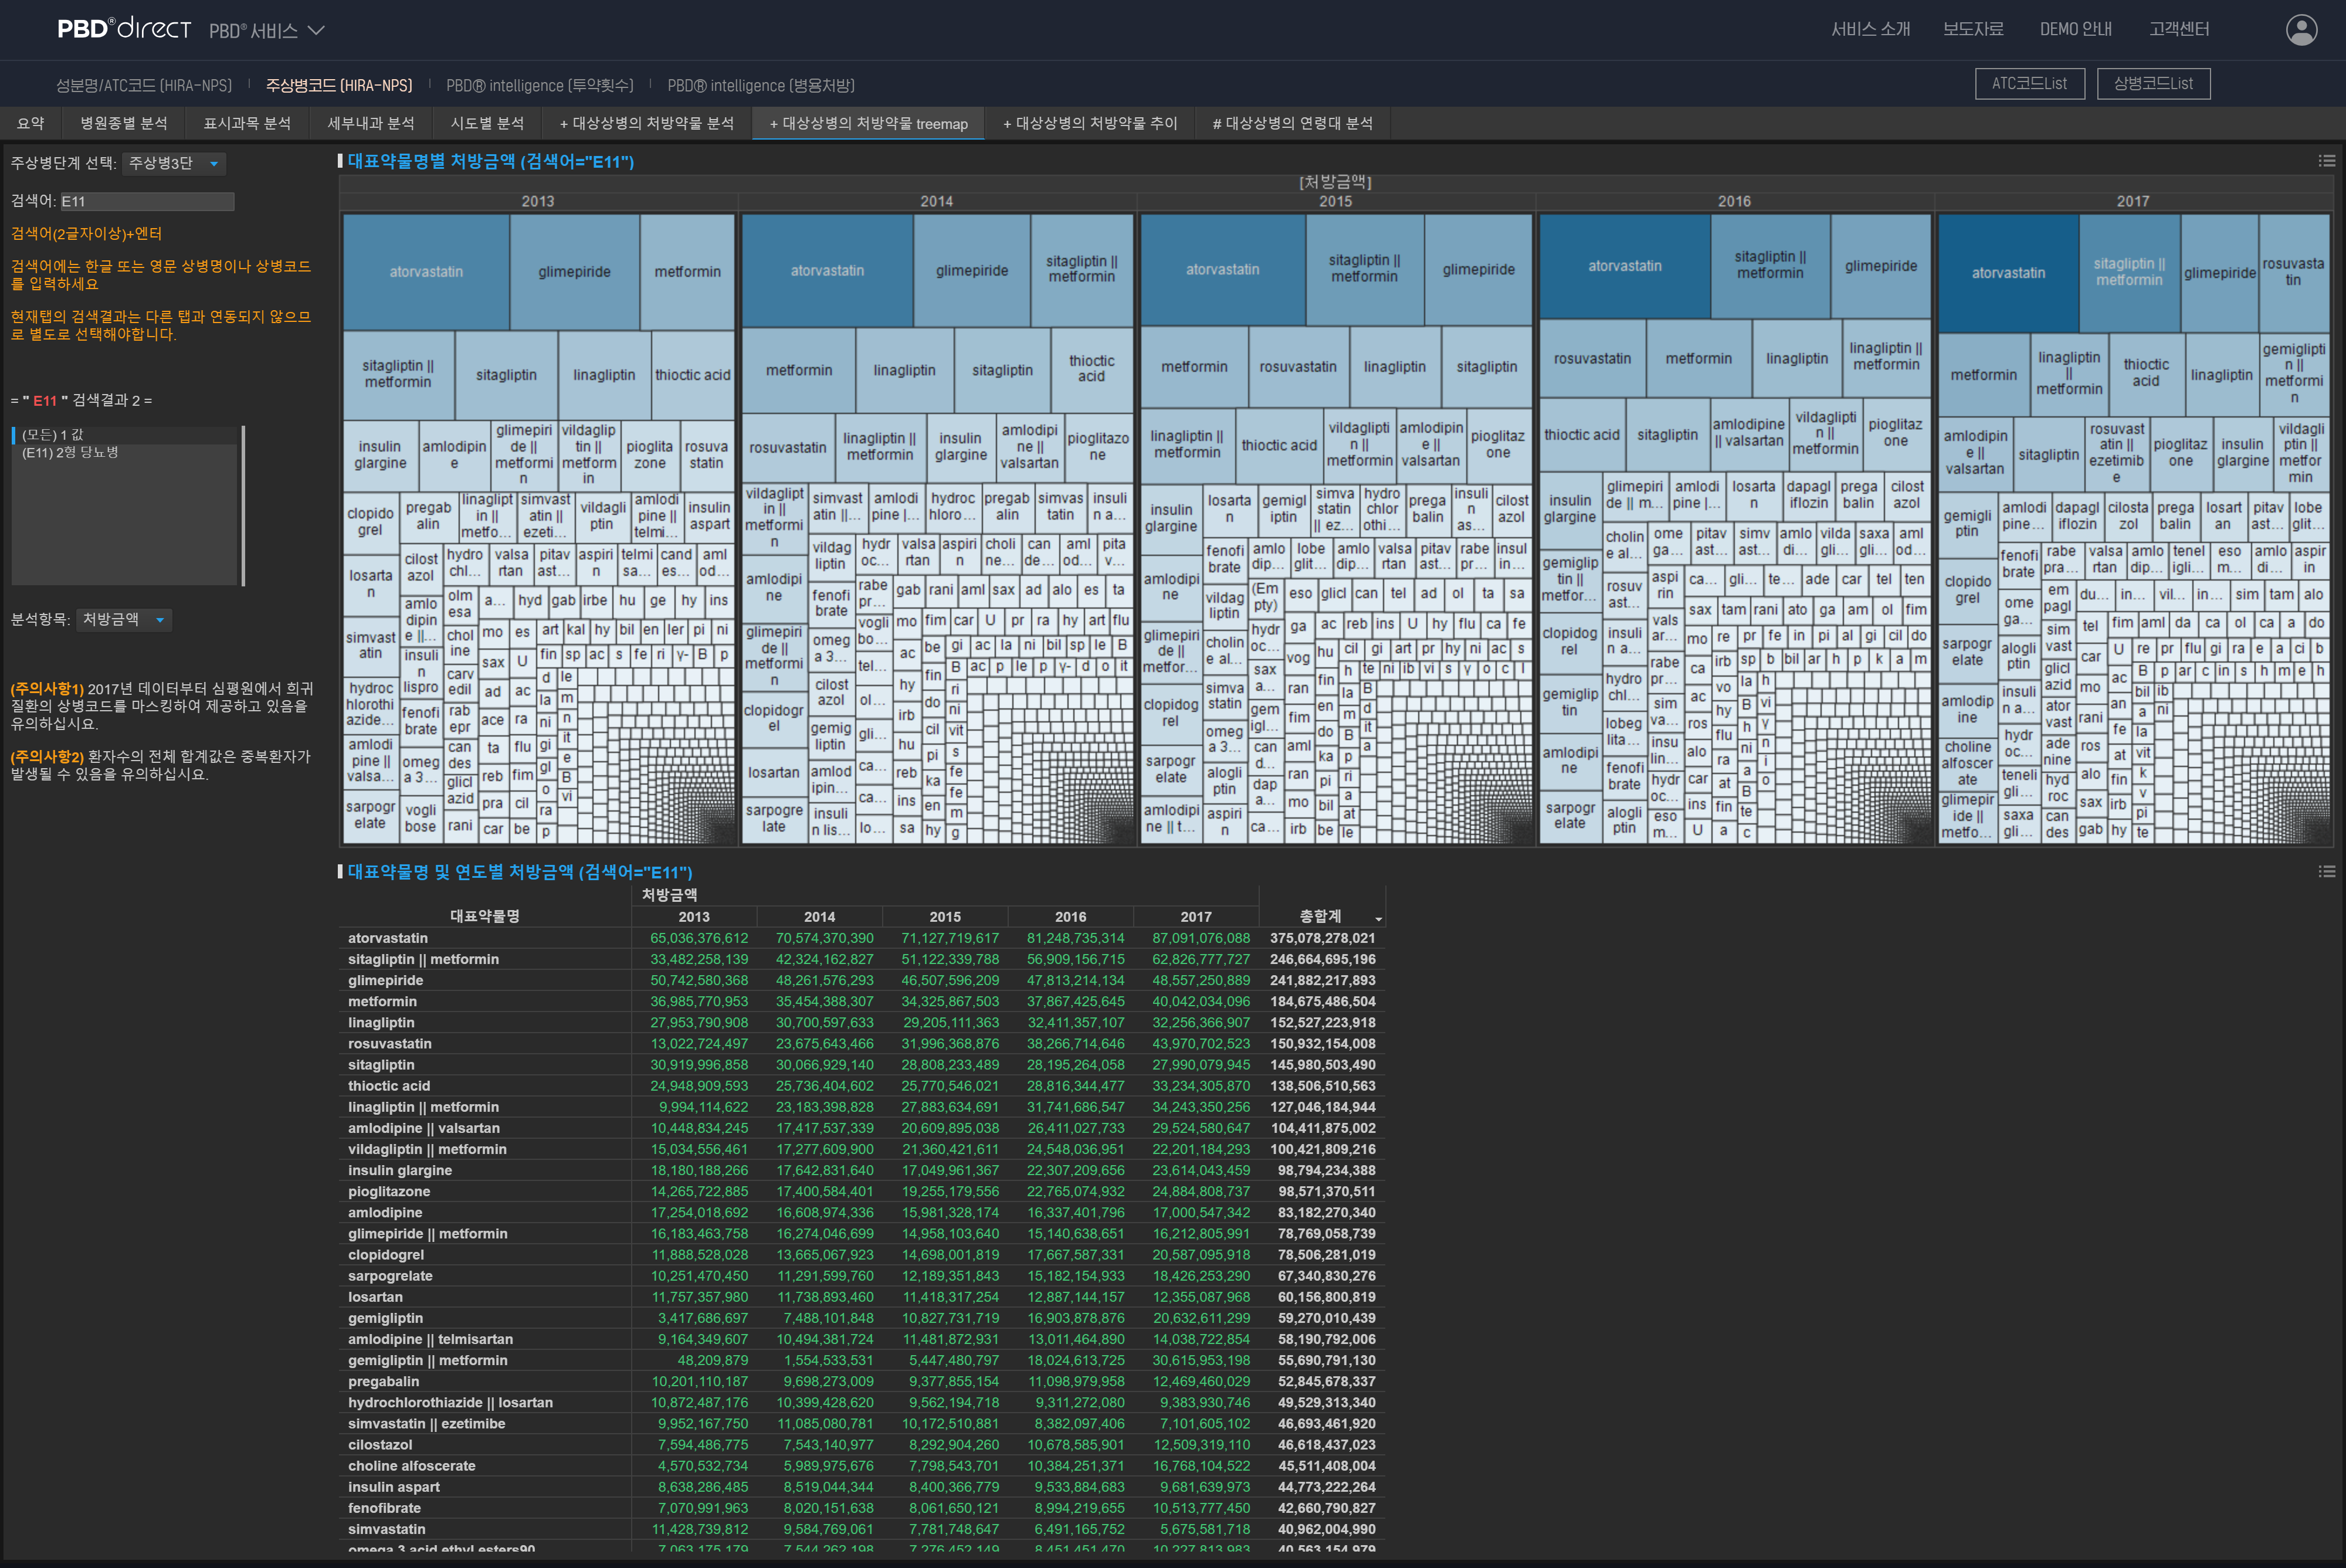2346x1568 pixels.
Task: Click the search results list scrollbar
Action: (243, 505)
